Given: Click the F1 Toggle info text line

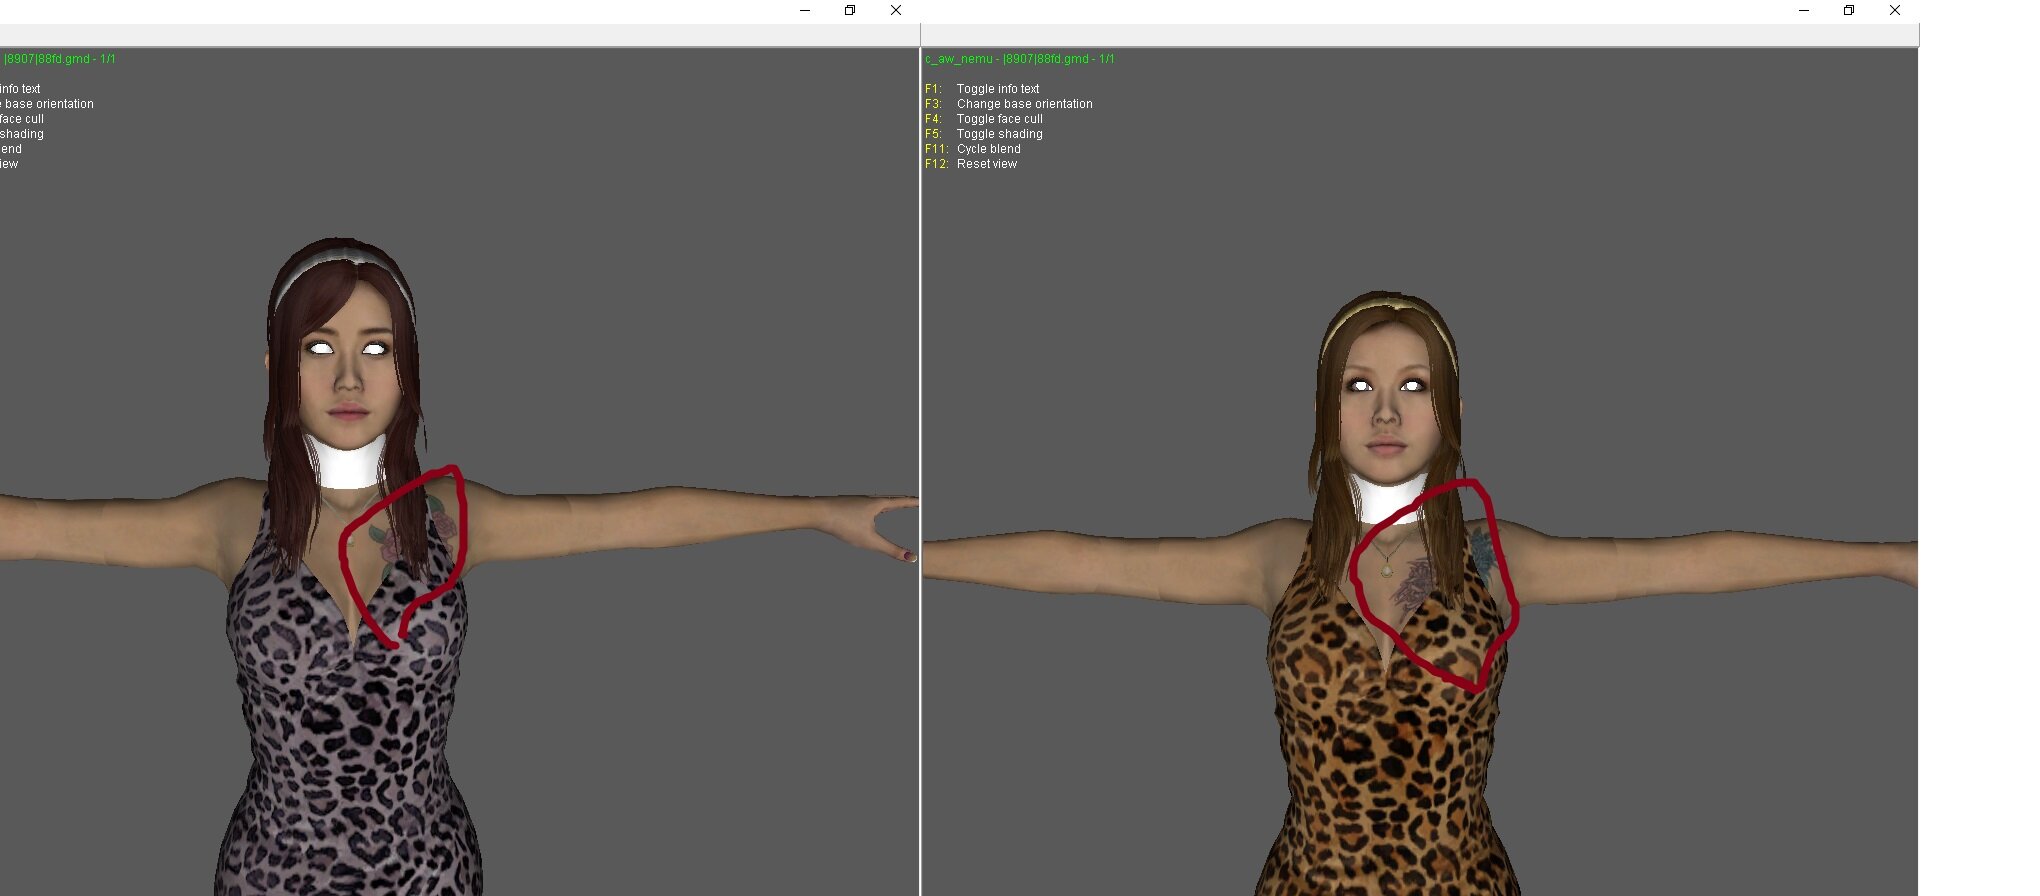Looking at the screenshot, I should [x=997, y=89].
